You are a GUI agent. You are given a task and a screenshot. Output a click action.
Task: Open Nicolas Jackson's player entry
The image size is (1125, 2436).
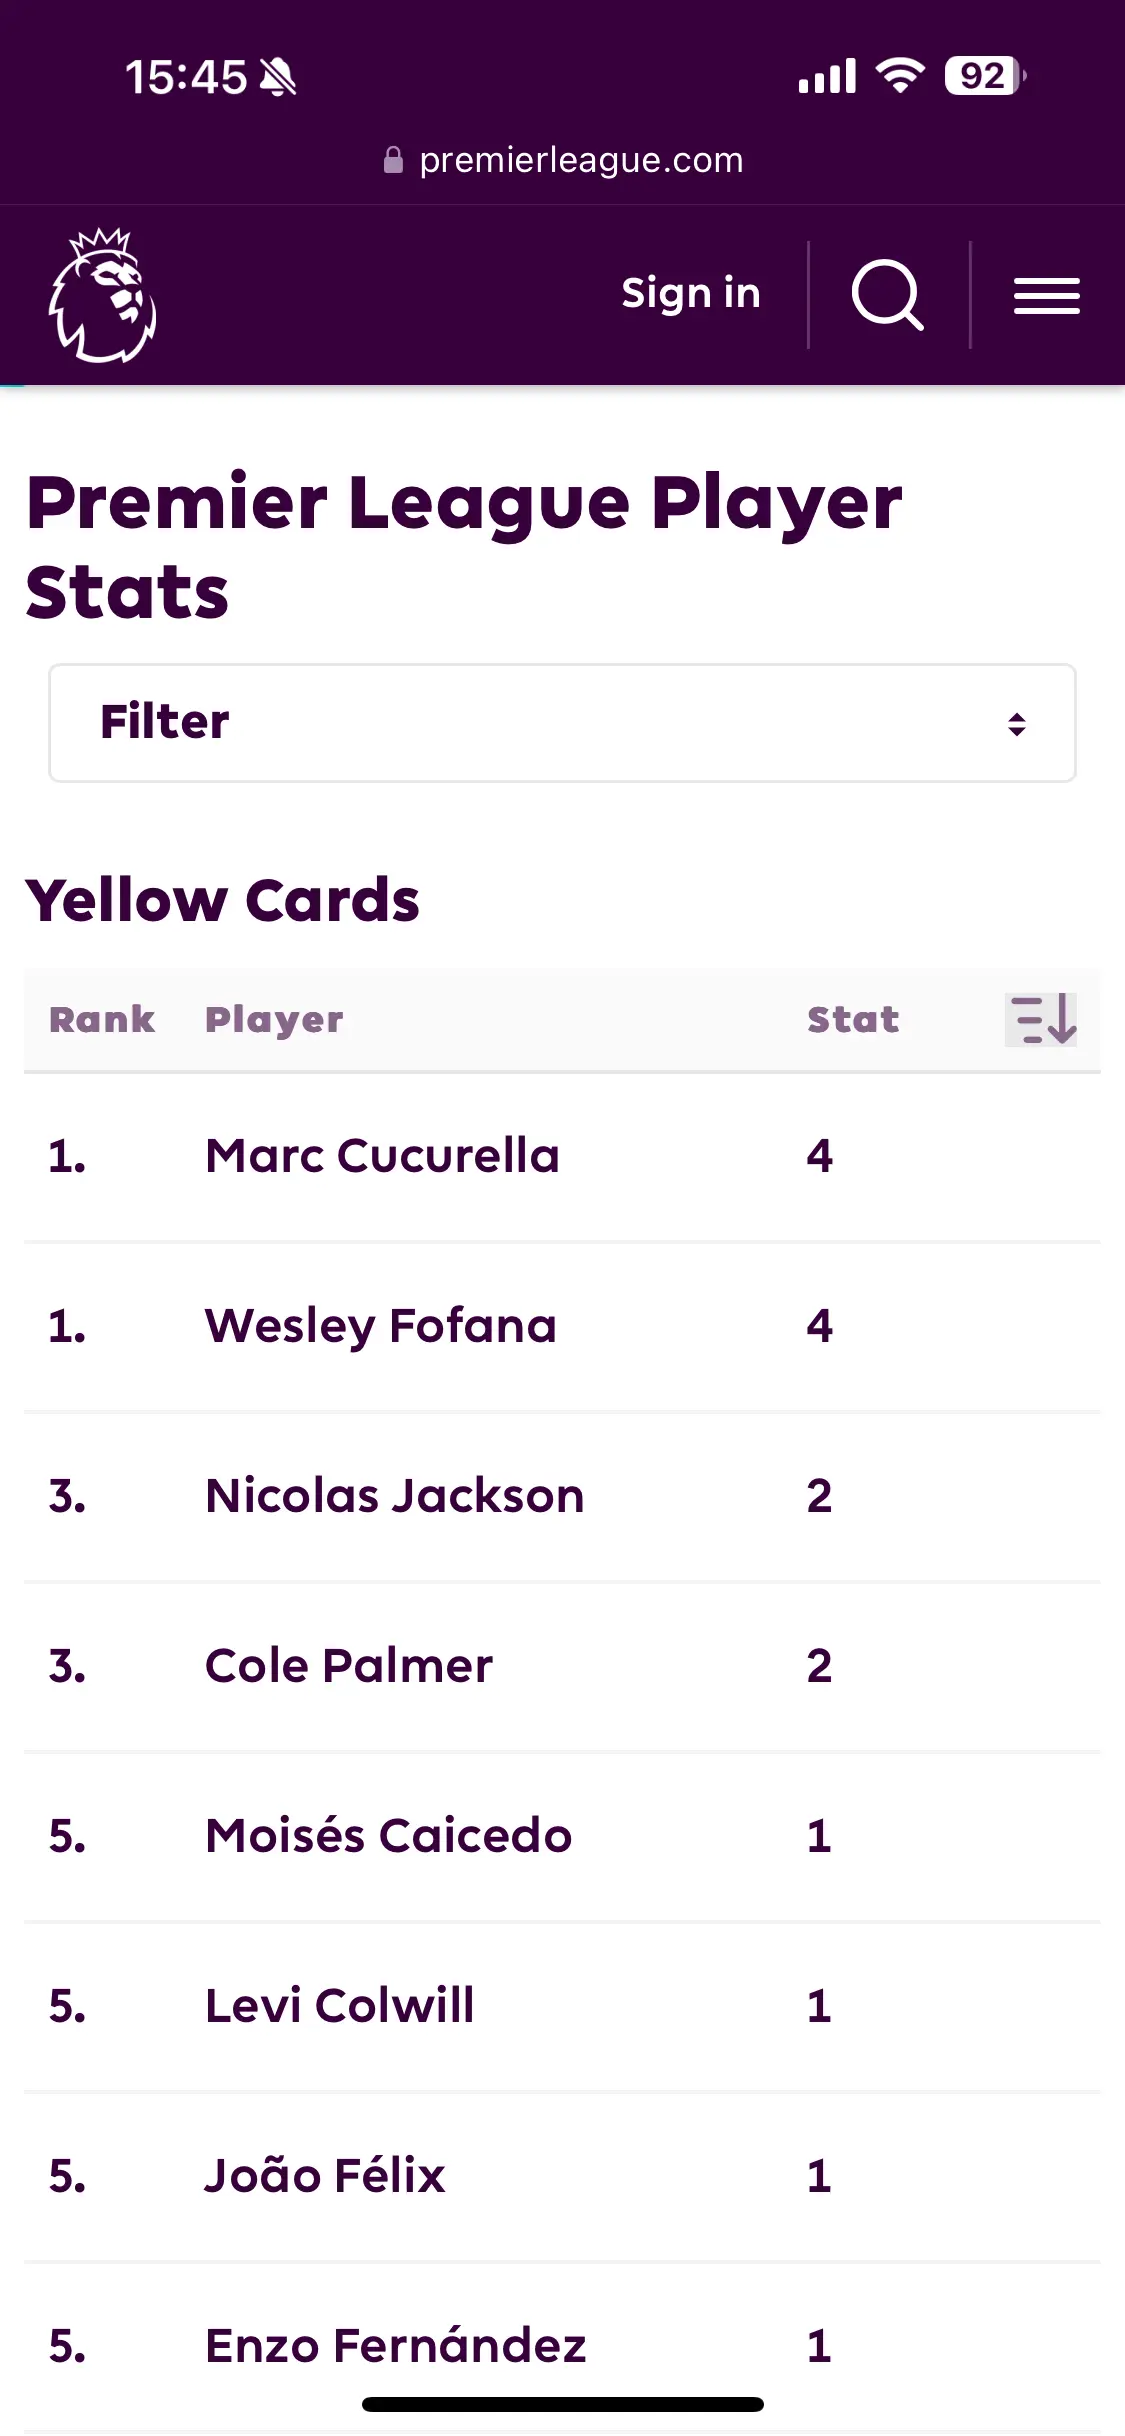point(562,1497)
